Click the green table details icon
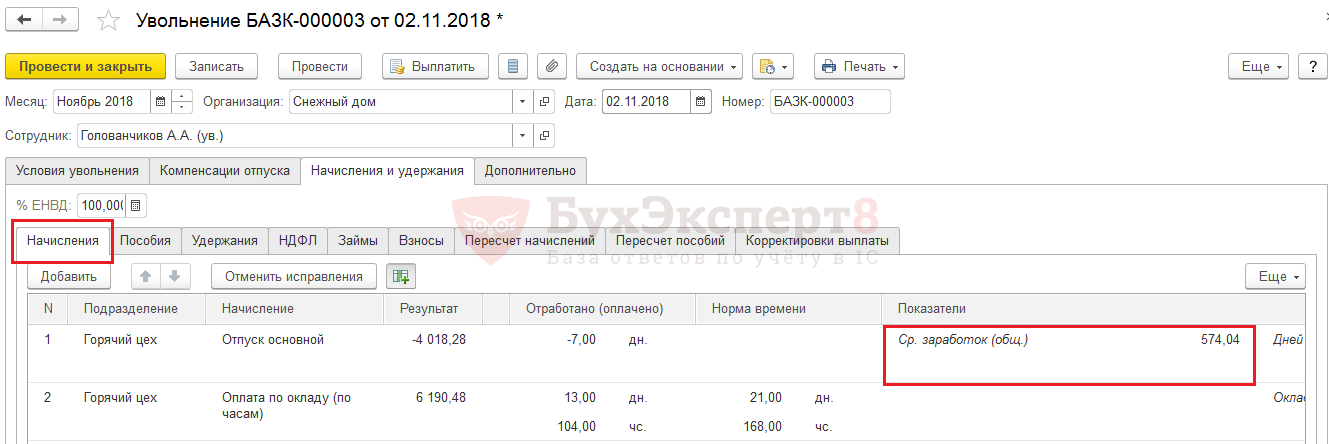Screen dimensions: 1329x444 tap(400, 277)
